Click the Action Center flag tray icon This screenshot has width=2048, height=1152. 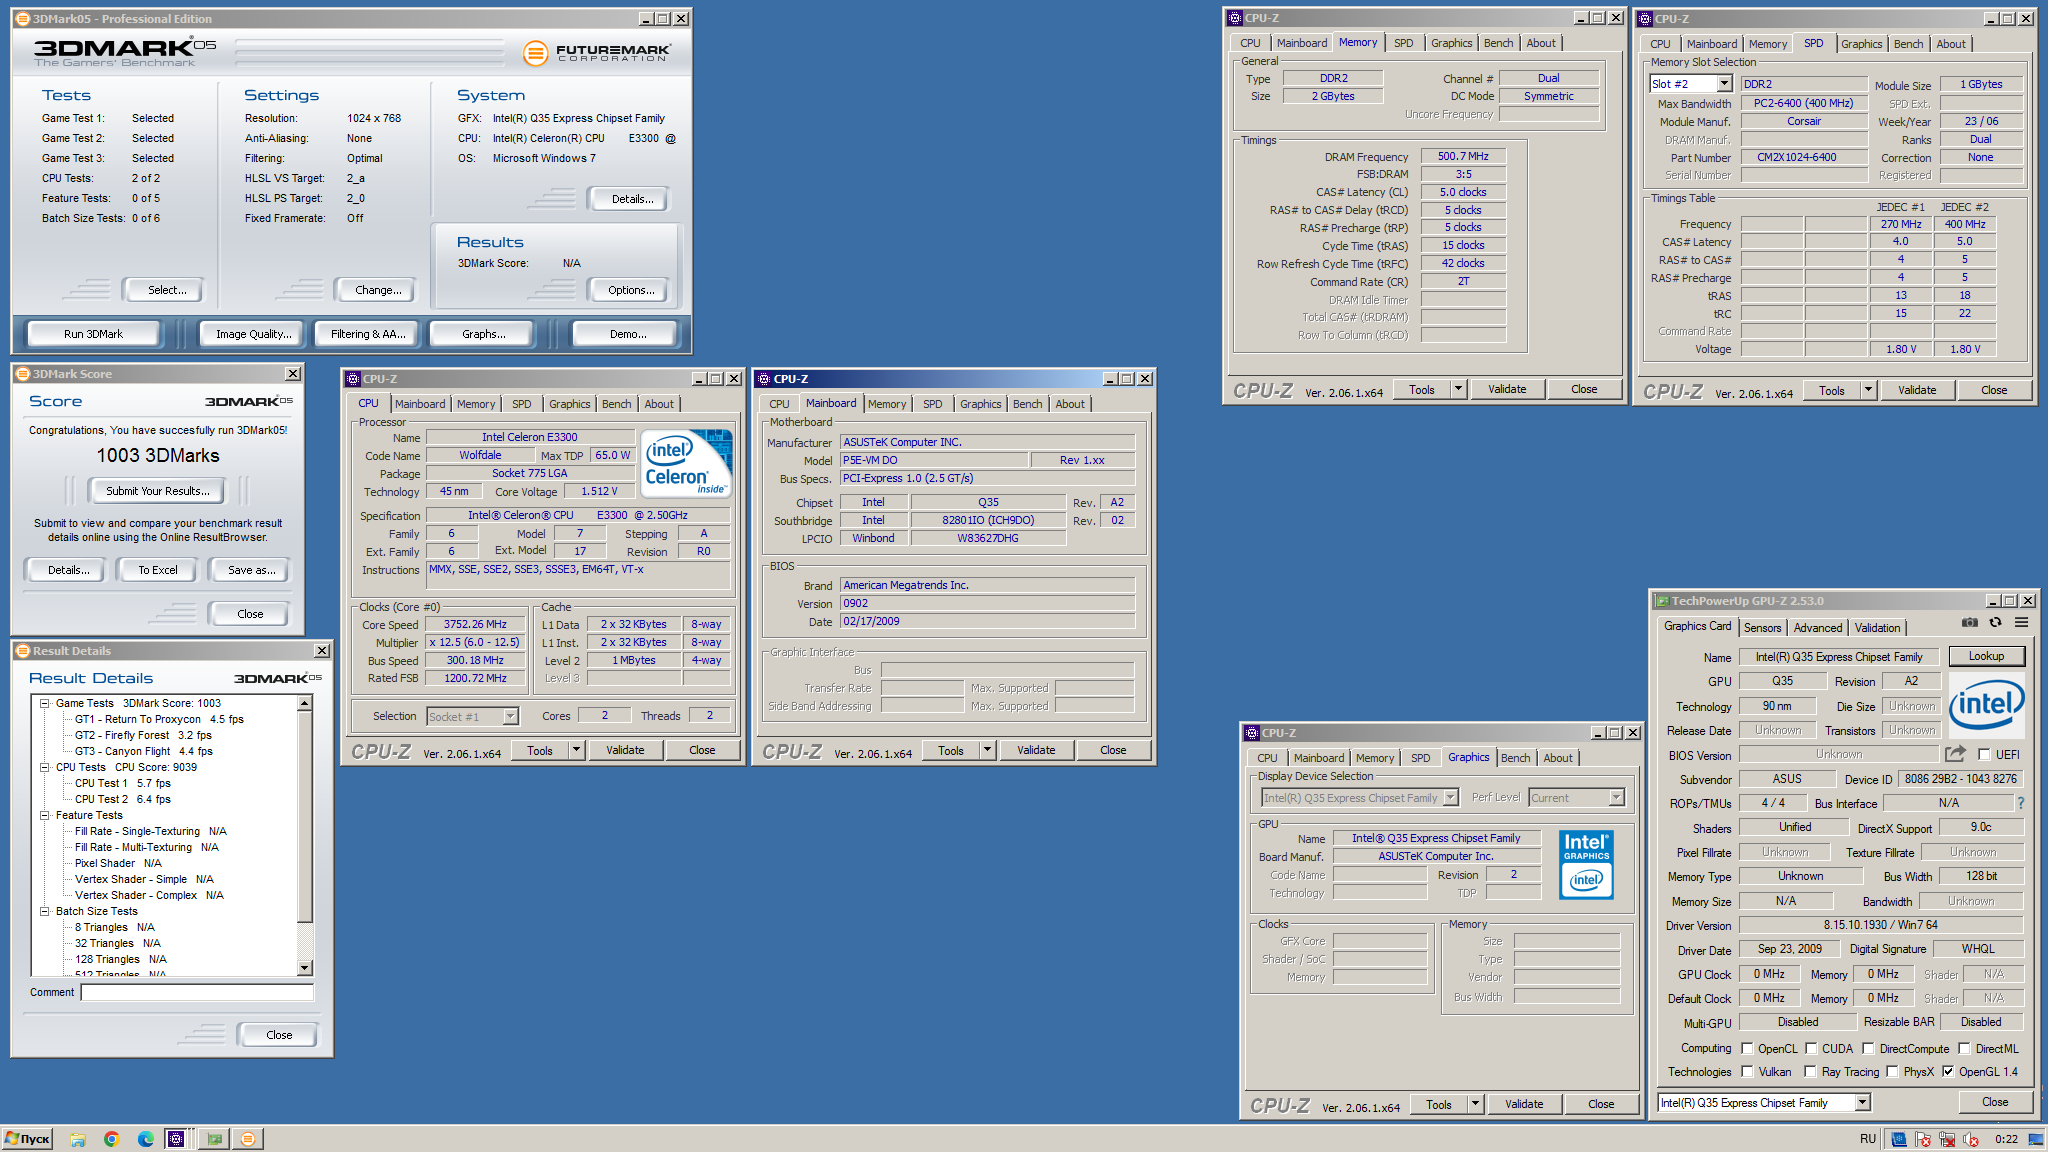(1922, 1139)
